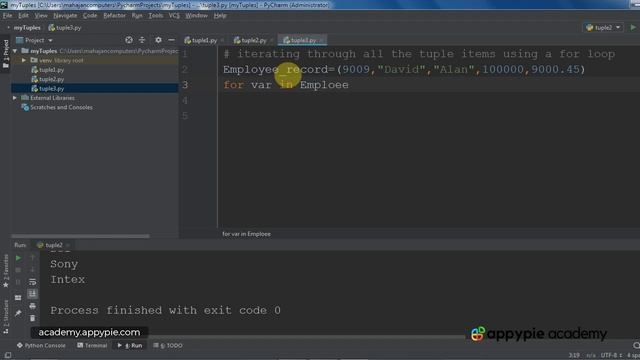Click the up arrow in the Run toolbar
640x360 pixels.
[33, 257]
